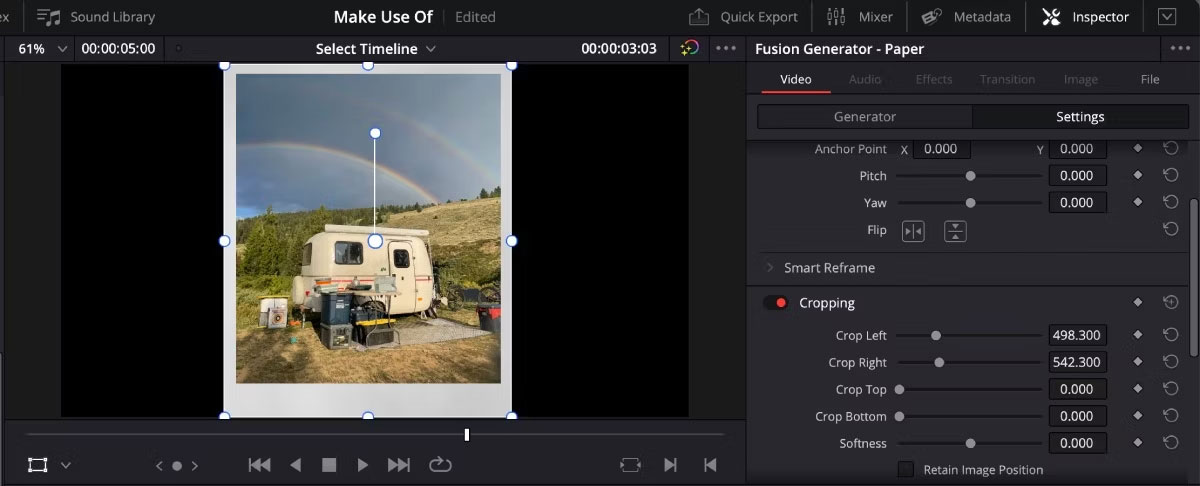Open the Sound Library
This screenshot has height=486, width=1200.
[96, 17]
